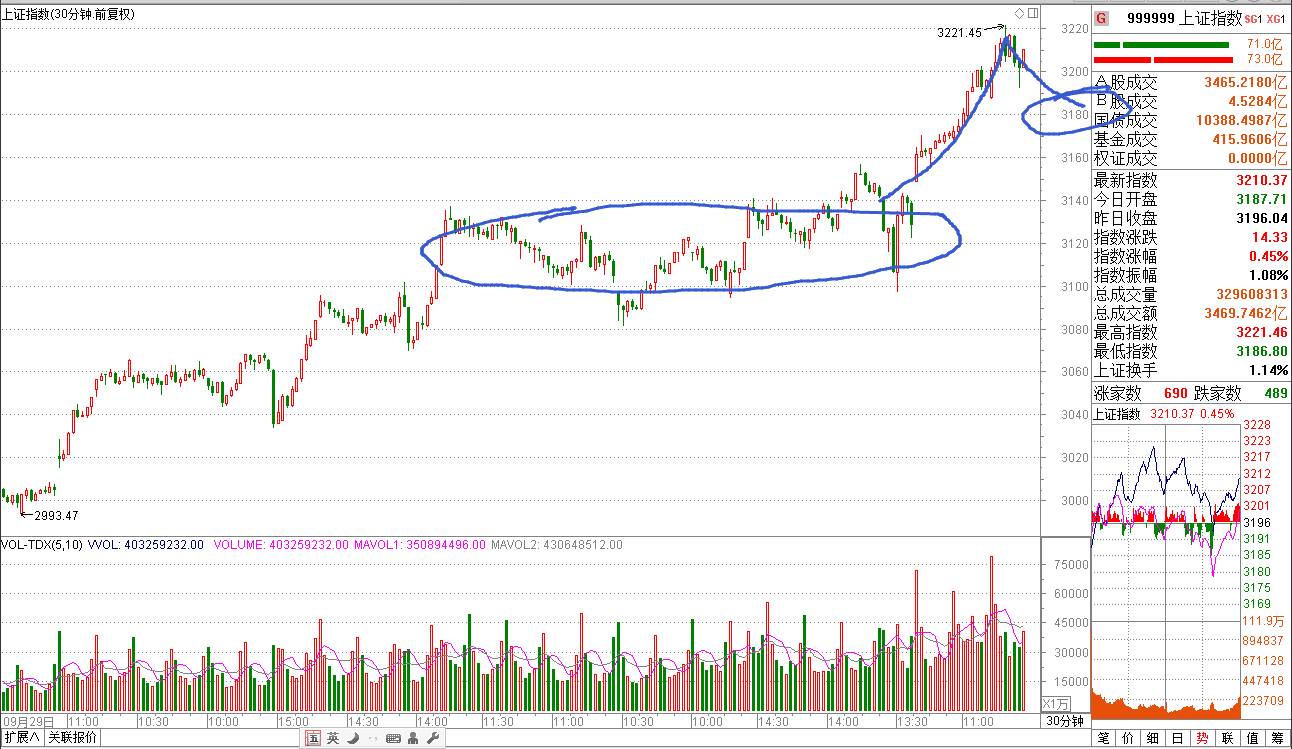The image size is (1292, 749).
Task: Click the SG1 marker in the header
Action: tap(1254, 19)
